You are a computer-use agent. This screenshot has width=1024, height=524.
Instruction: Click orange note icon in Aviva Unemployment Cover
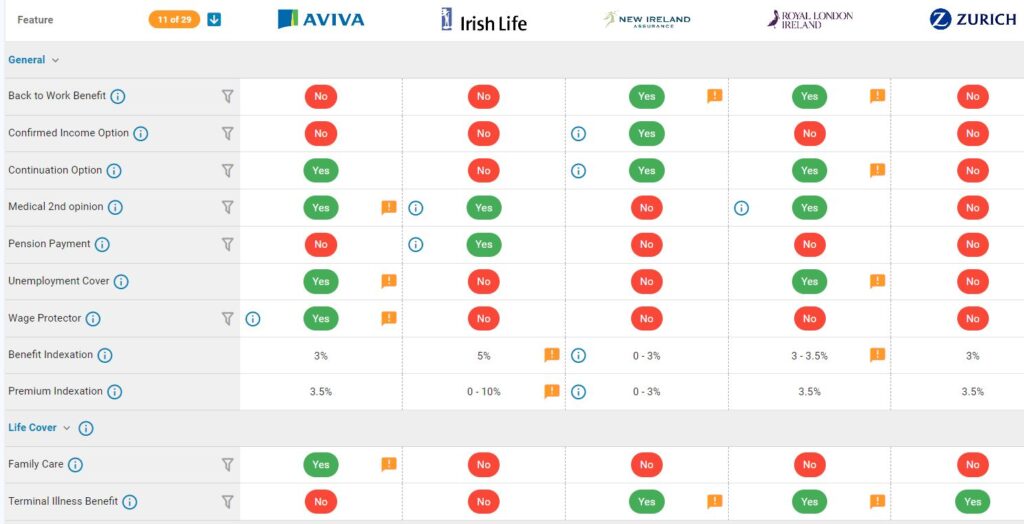point(389,281)
